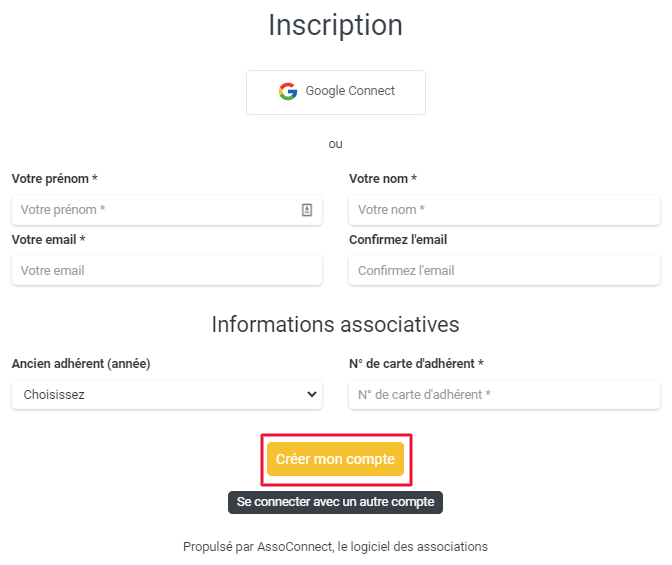Select Se connecter avec un autre compte
This screenshot has width=672, height=565.
point(336,502)
